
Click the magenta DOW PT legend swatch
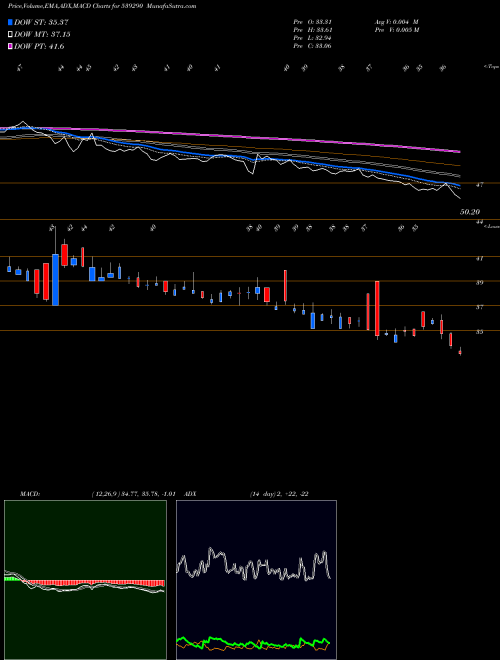(x=10, y=46)
